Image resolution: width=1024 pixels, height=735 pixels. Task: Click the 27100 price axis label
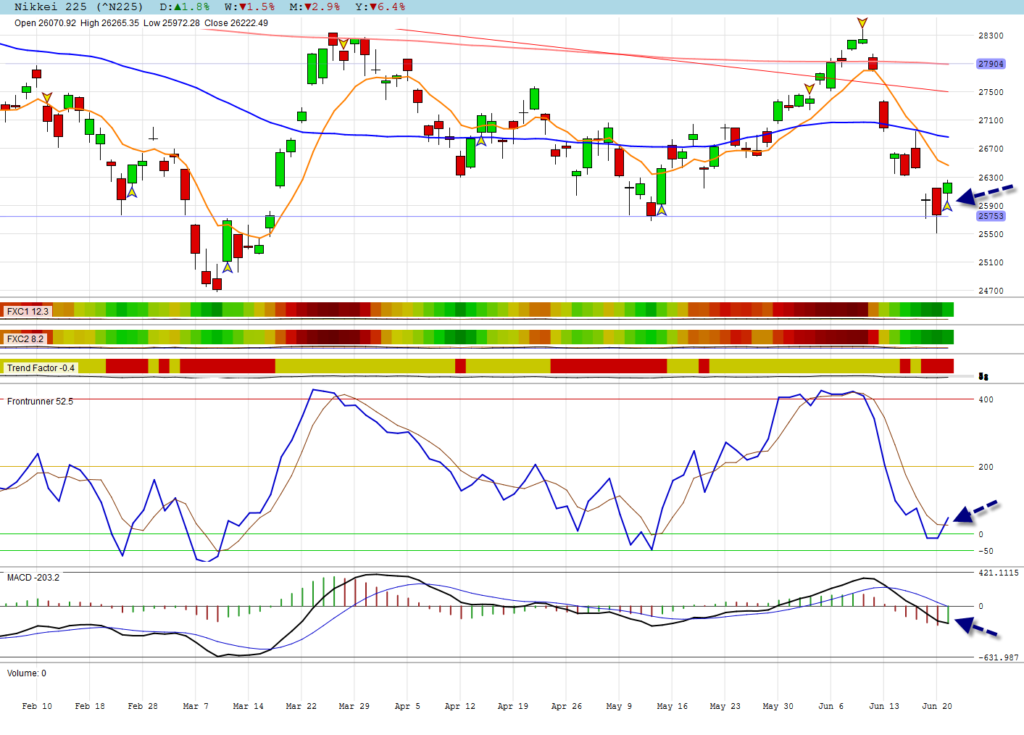tap(991, 121)
